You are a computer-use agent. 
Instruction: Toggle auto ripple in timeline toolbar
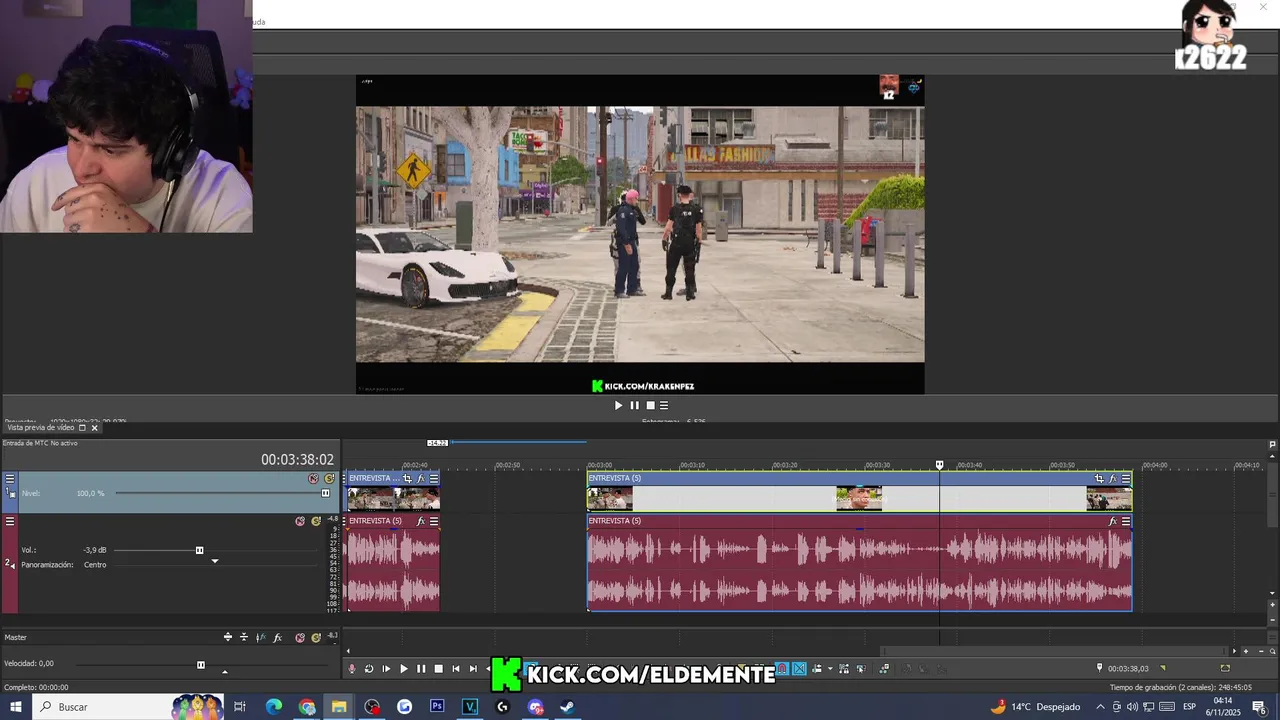[816, 669]
